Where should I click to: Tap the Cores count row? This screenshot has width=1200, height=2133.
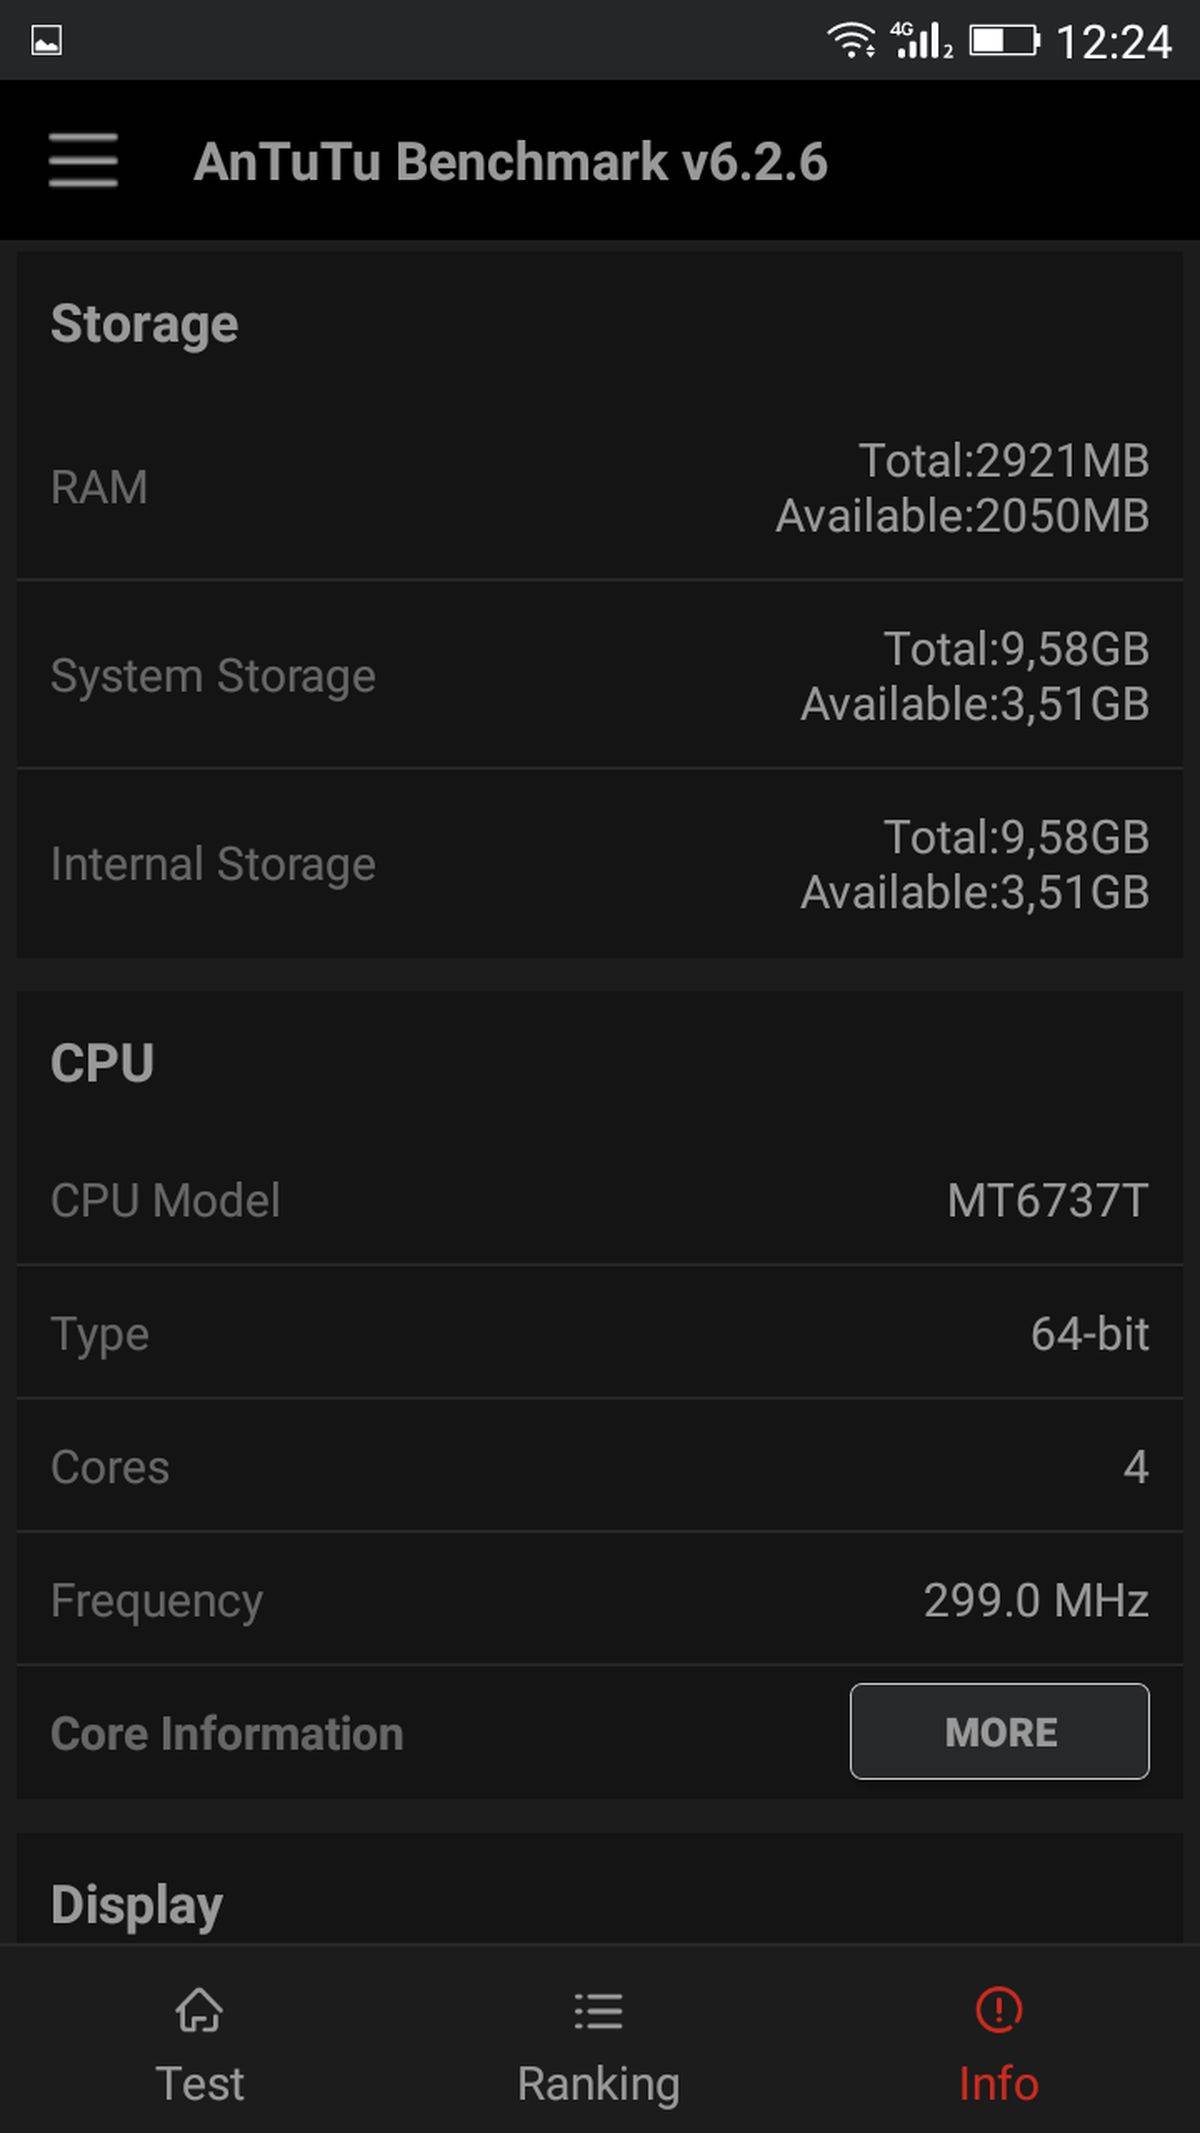[600, 1467]
